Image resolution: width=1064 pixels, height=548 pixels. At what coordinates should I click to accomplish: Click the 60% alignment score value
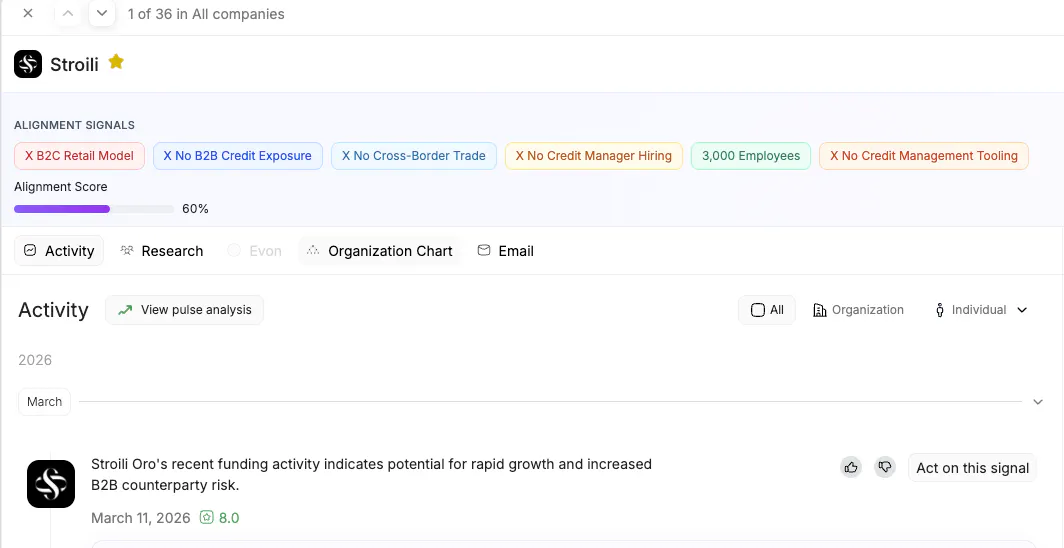195,209
